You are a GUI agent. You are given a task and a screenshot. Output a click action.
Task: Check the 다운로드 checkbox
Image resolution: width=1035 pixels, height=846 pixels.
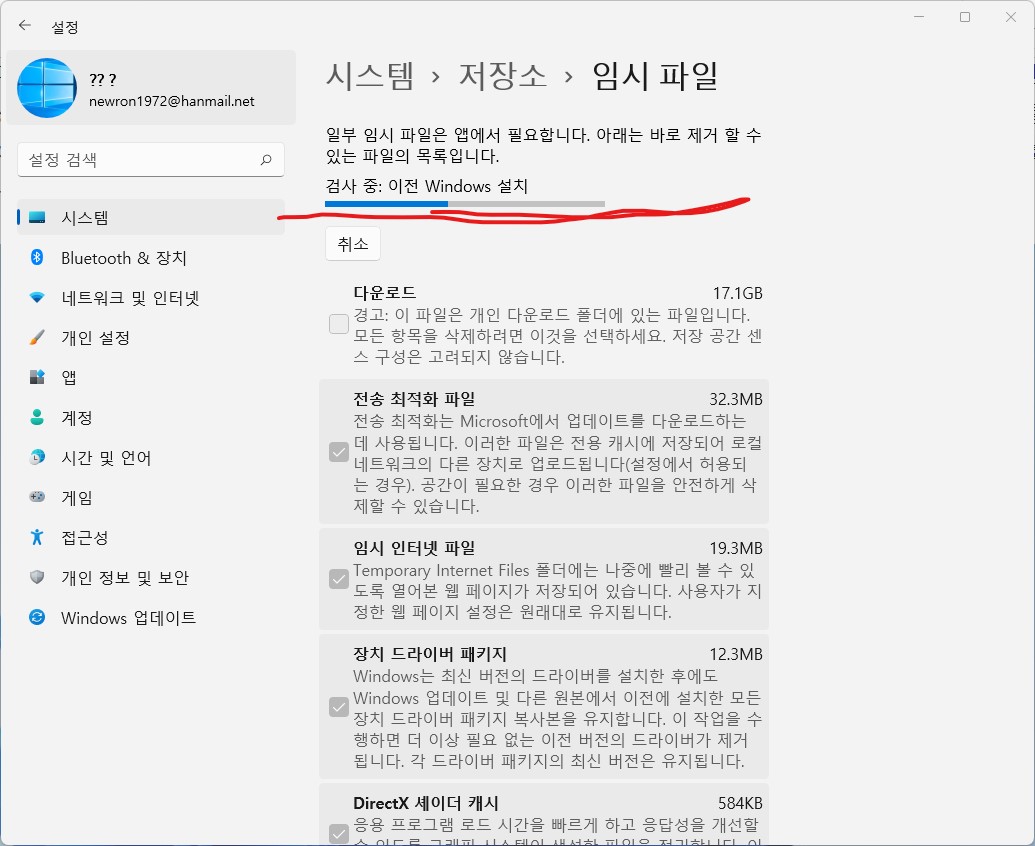[339, 324]
